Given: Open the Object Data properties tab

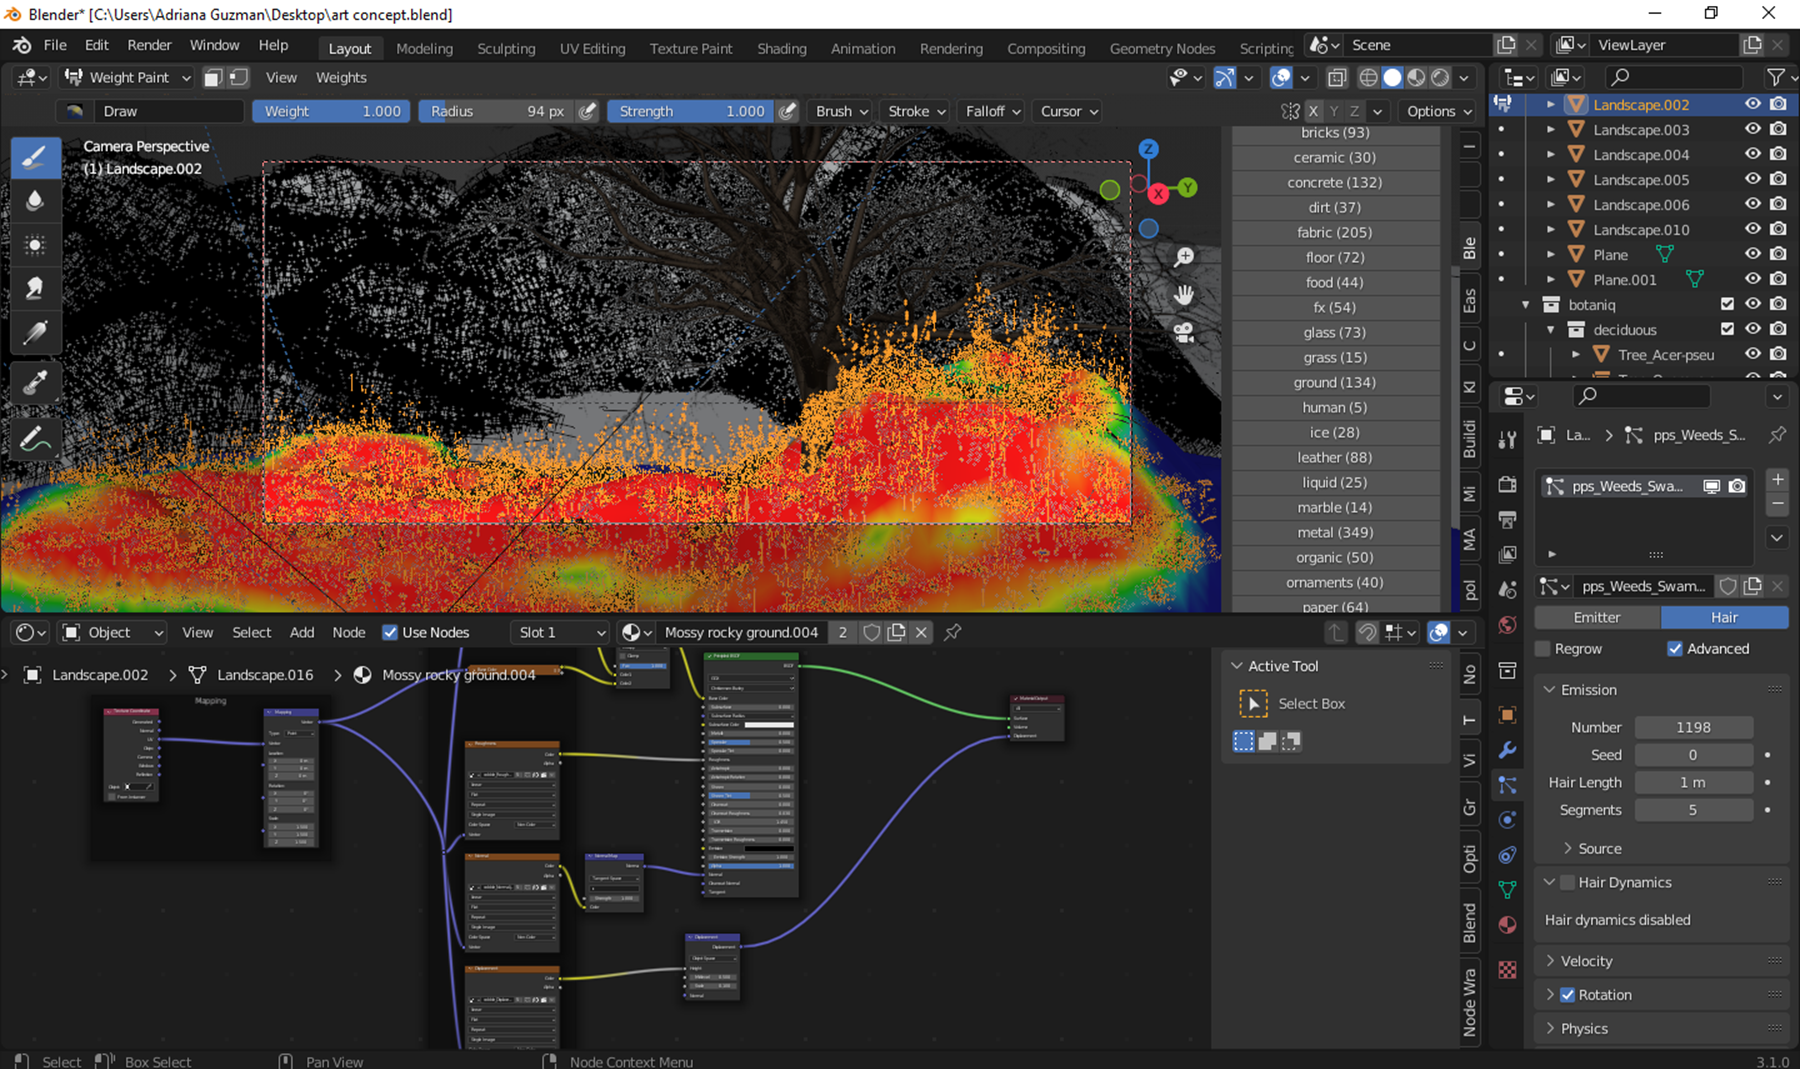Looking at the screenshot, I should pyautogui.click(x=1508, y=890).
